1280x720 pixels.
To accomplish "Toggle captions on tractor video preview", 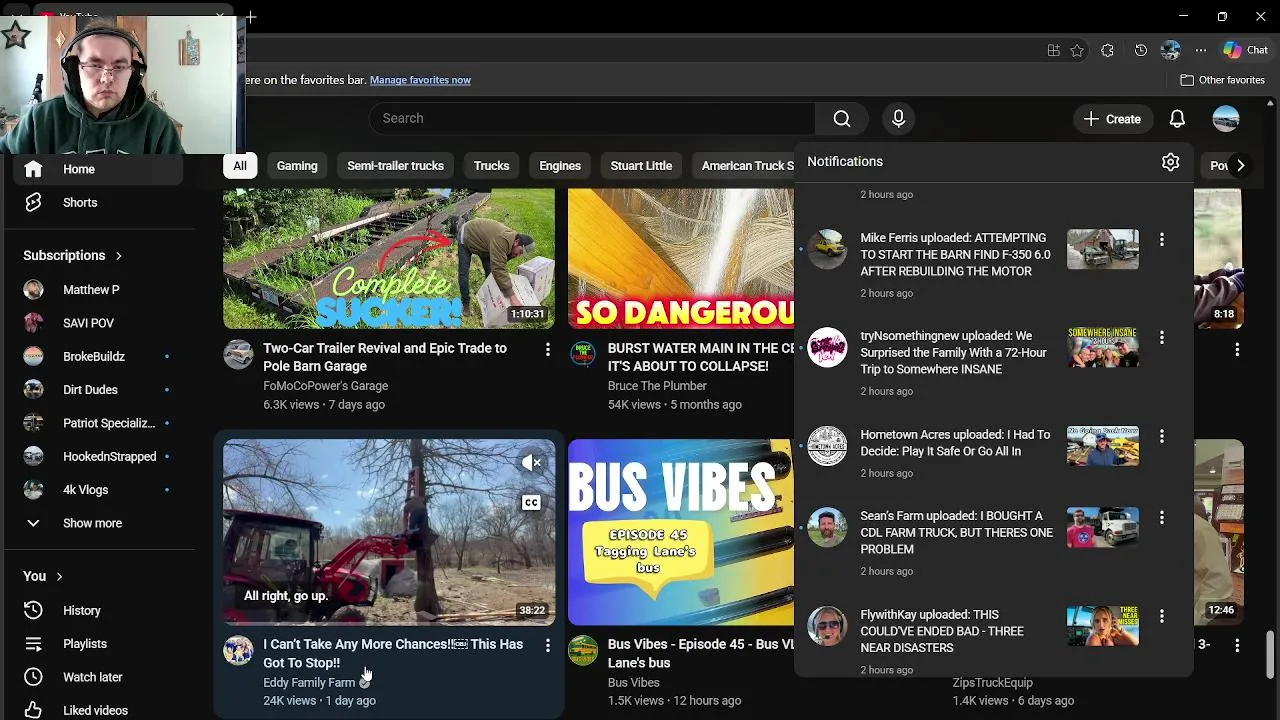I will tap(531, 503).
